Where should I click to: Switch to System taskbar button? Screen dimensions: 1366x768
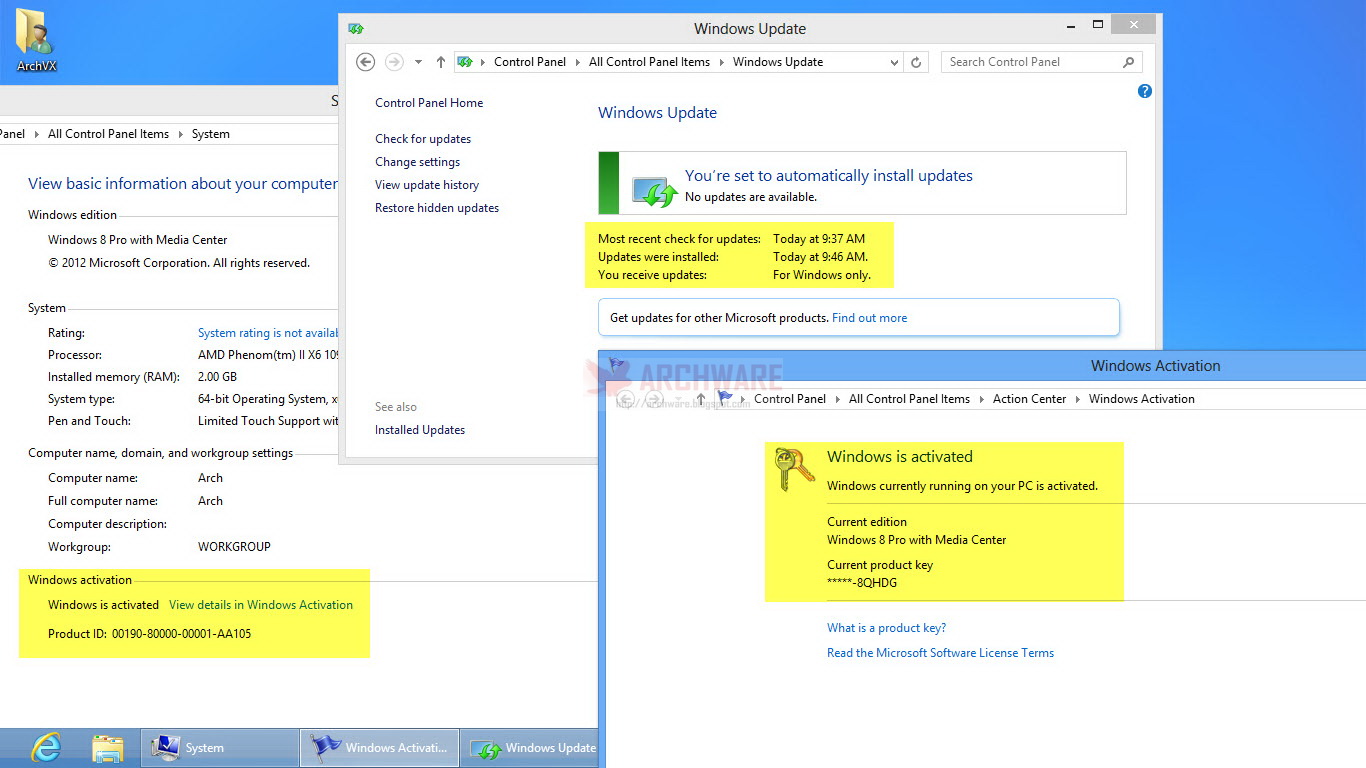tap(219, 748)
